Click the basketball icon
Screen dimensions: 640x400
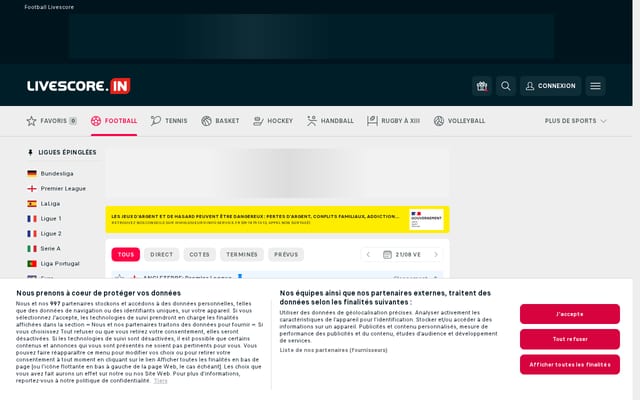[x=206, y=121]
